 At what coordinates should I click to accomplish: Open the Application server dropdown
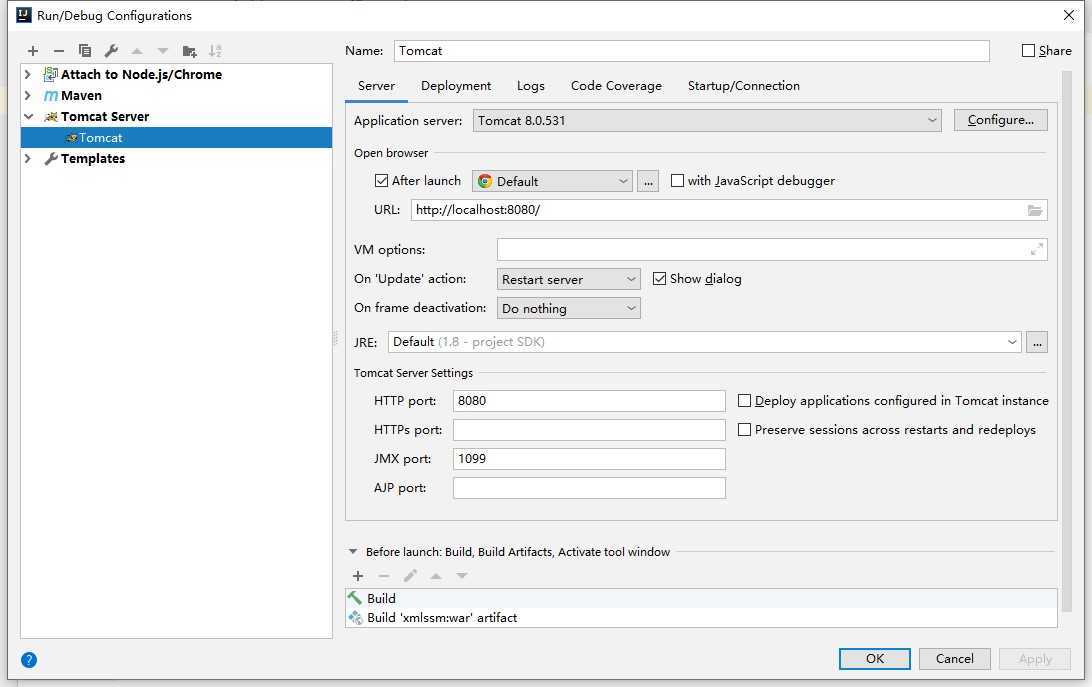coord(707,121)
